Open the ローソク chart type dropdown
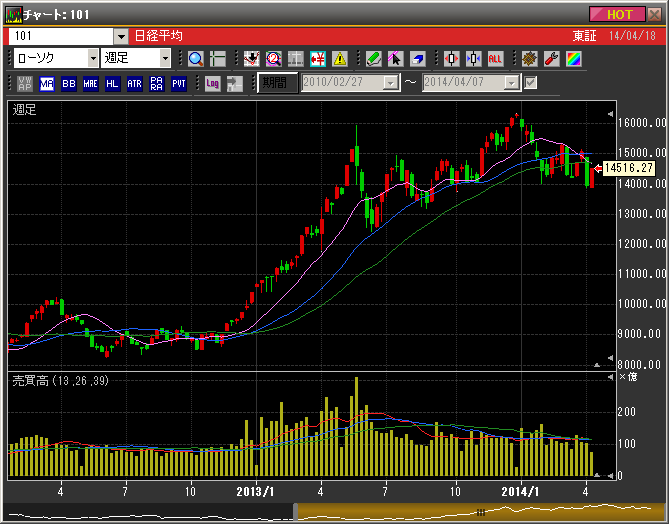669x524 pixels. pyautogui.click(x=92, y=59)
